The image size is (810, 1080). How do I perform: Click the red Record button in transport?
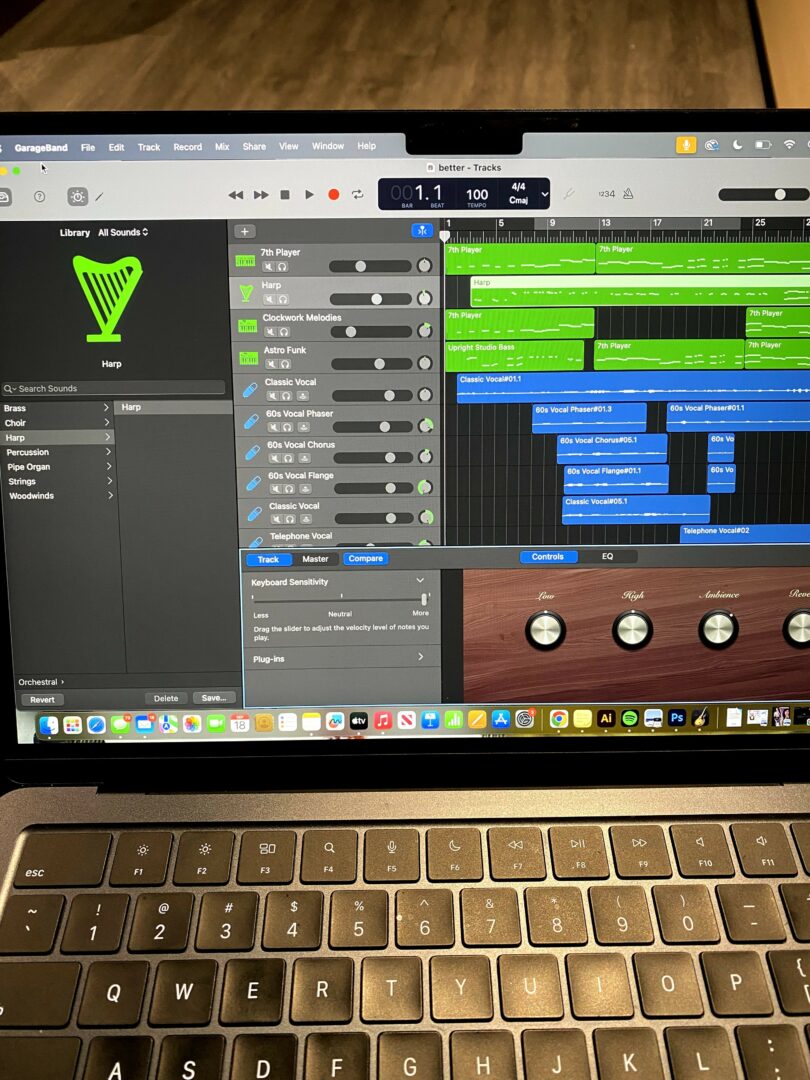[334, 195]
